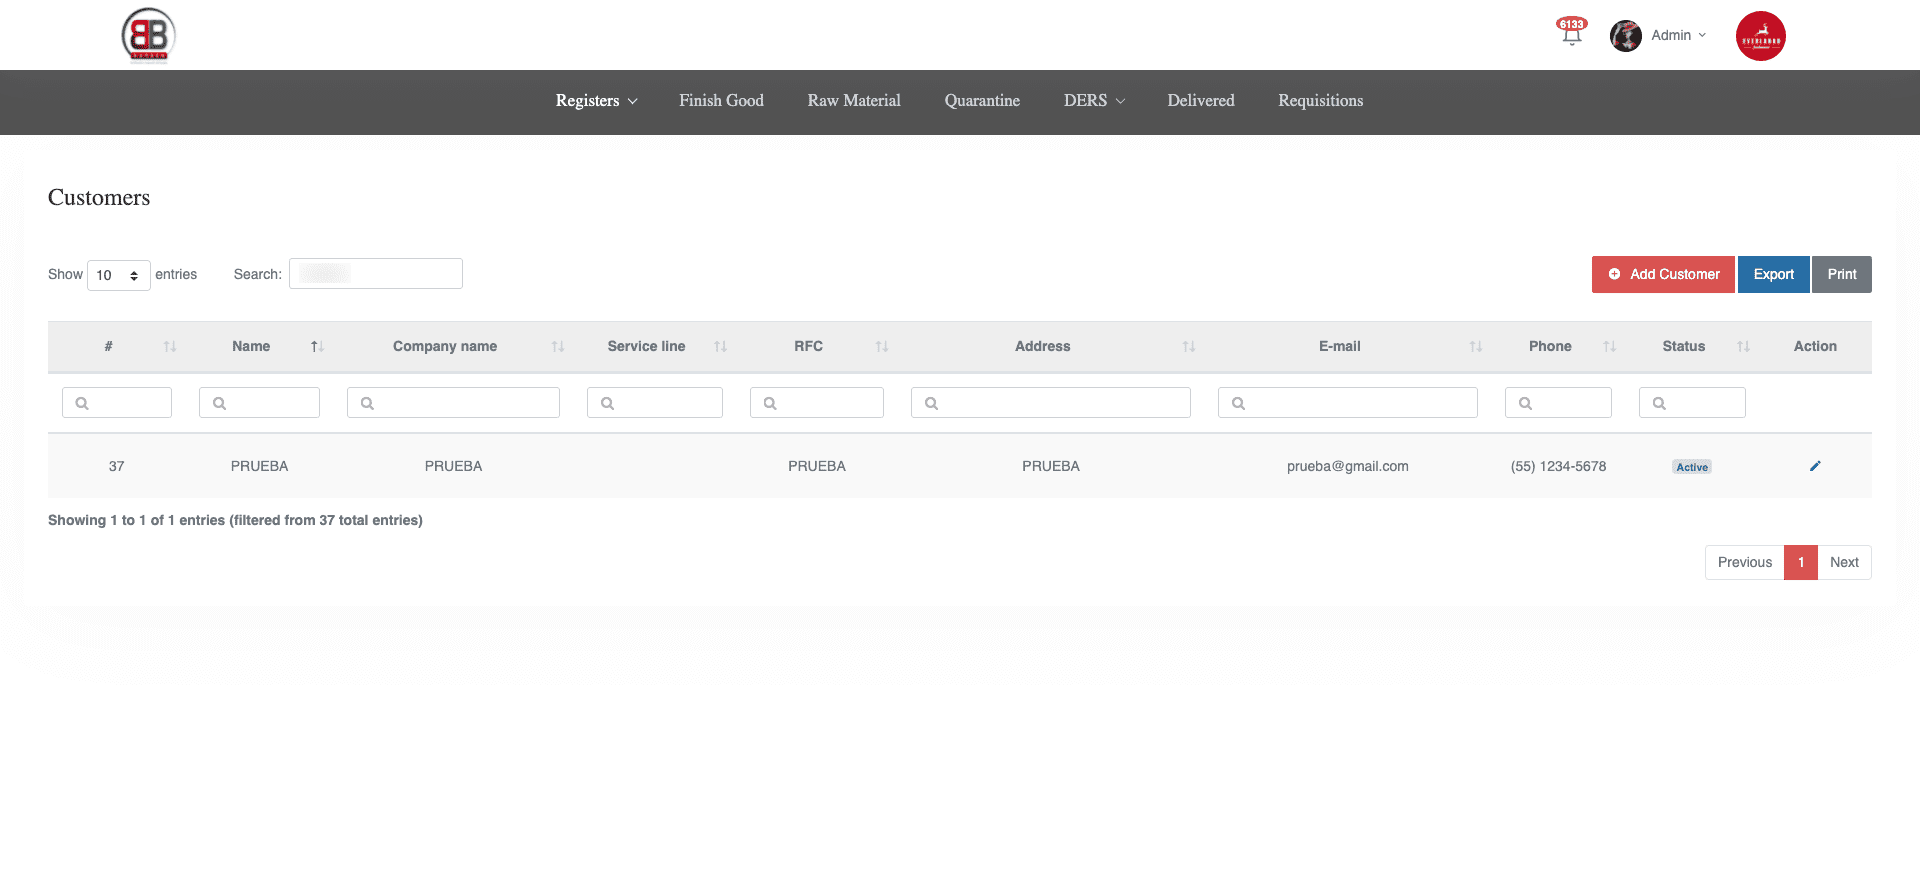The height and width of the screenshot is (887, 1920).
Task: Open the Quarantine menu item
Action: pyautogui.click(x=982, y=101)
